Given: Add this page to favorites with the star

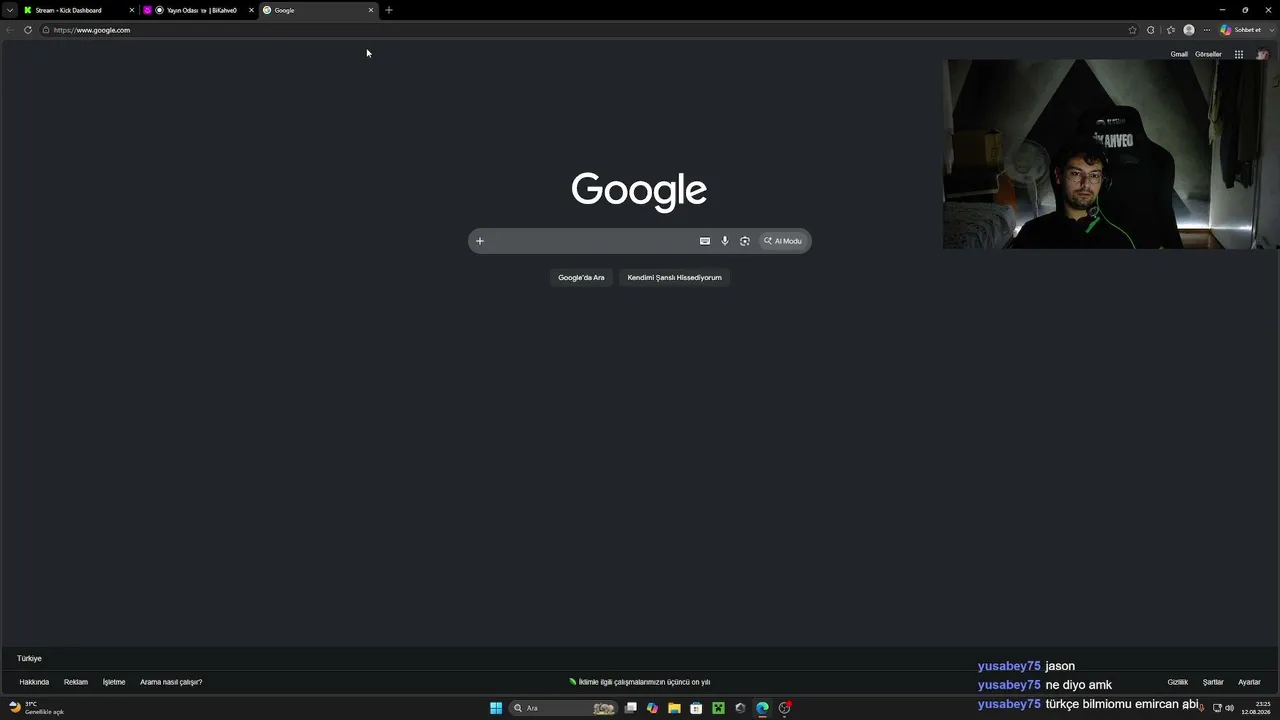Looking at the screenshot, I should tap(1132, 30).
